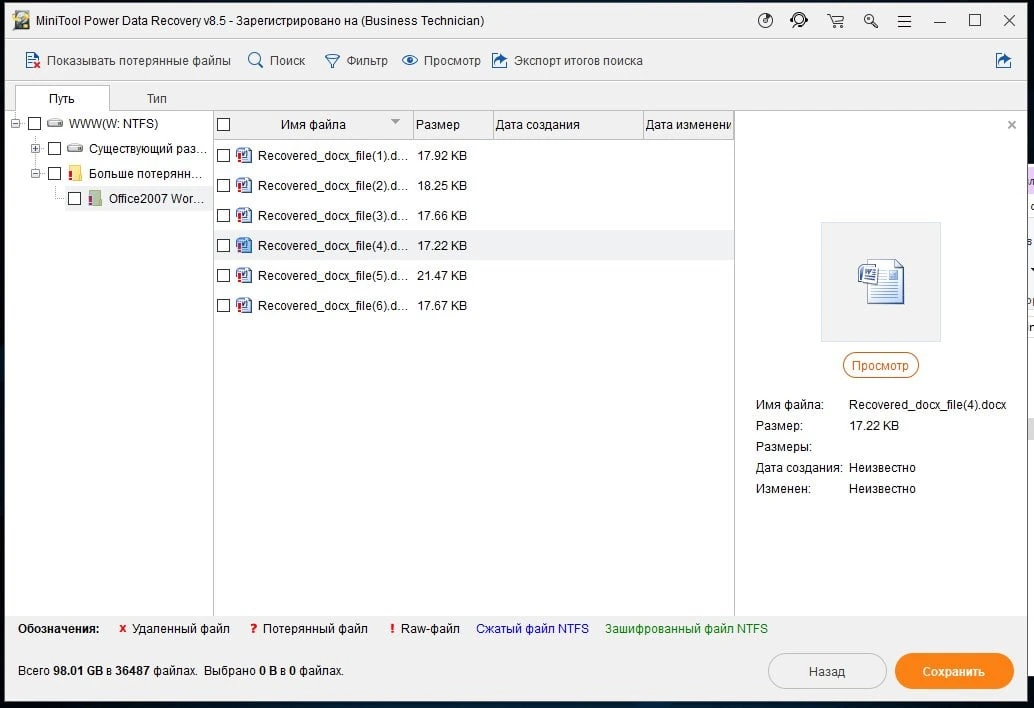Sort by Дата изменения column header
The width and height of the screenshot is (1034, 708).
(688, 125)
